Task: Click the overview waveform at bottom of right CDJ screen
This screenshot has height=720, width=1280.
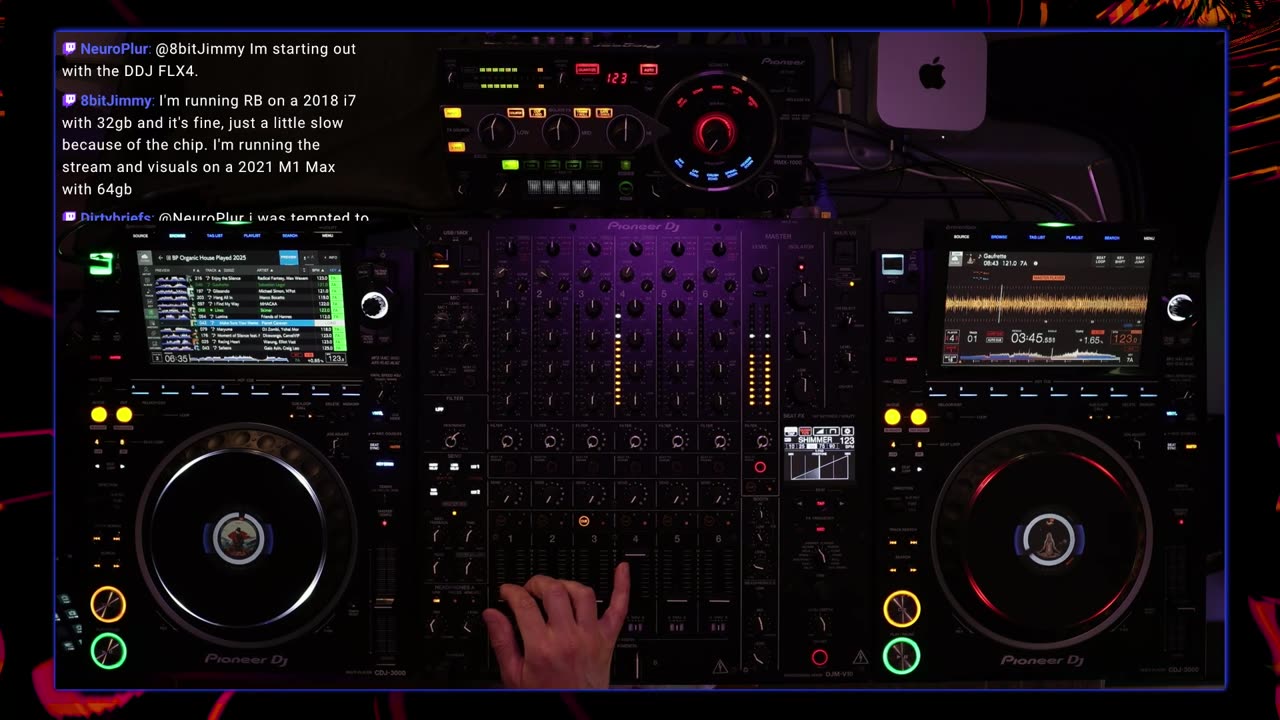Action: 1040,356
